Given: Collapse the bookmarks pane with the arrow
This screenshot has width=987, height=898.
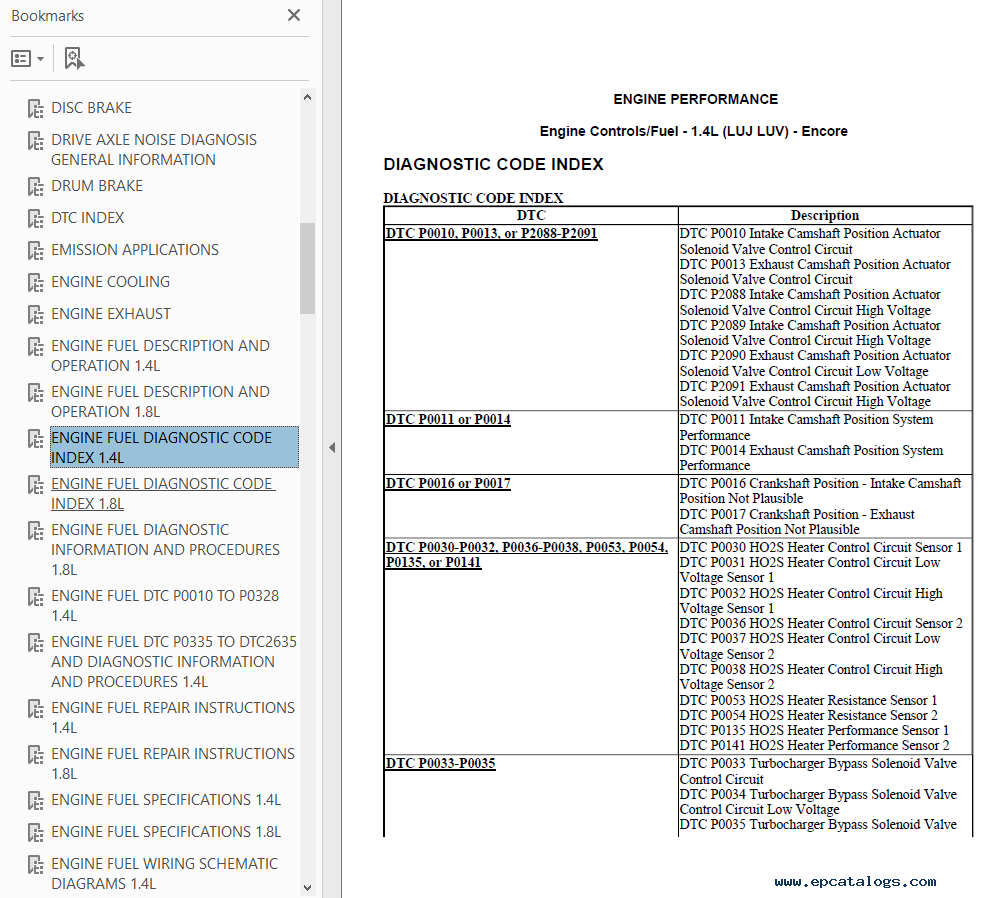Looking at the screenshot, I should point(332,447).
